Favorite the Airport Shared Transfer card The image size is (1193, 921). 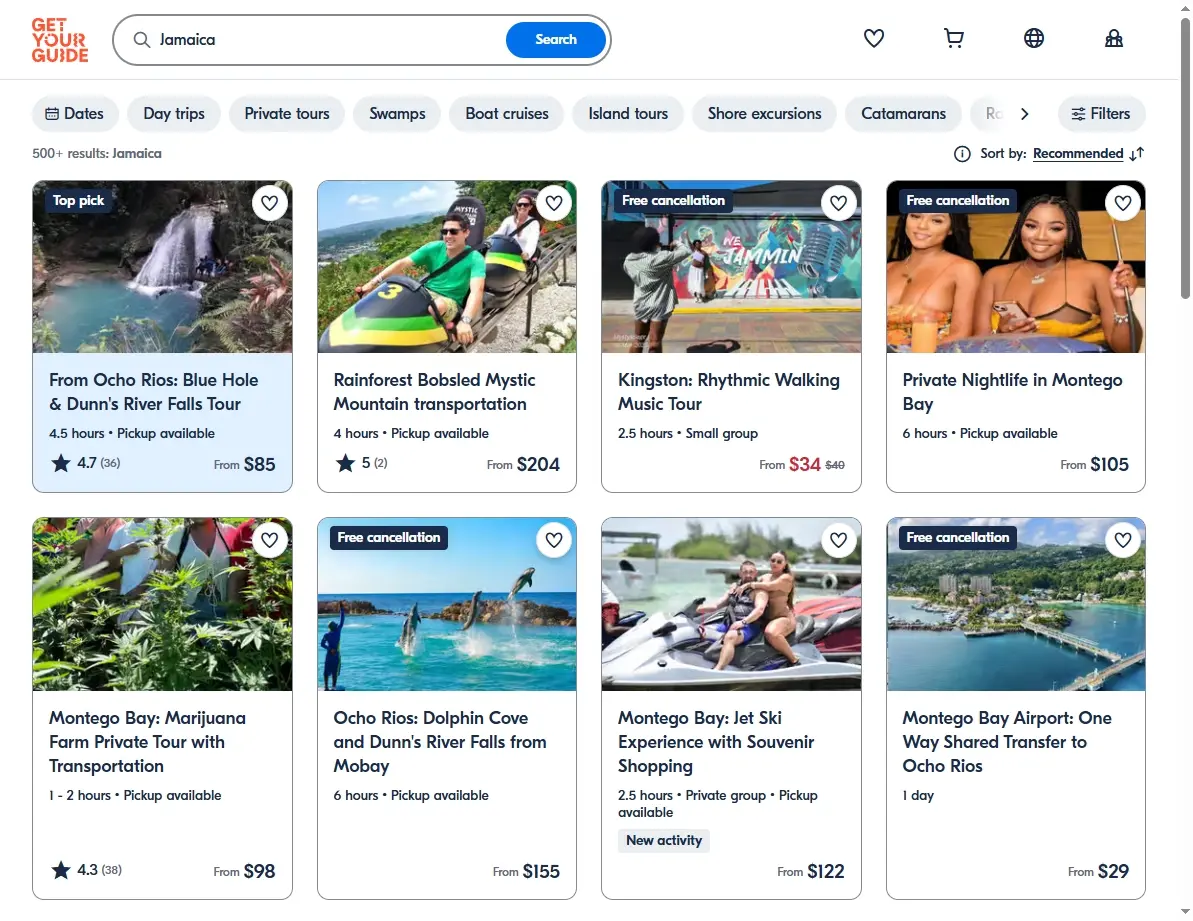coord(1123,540)
